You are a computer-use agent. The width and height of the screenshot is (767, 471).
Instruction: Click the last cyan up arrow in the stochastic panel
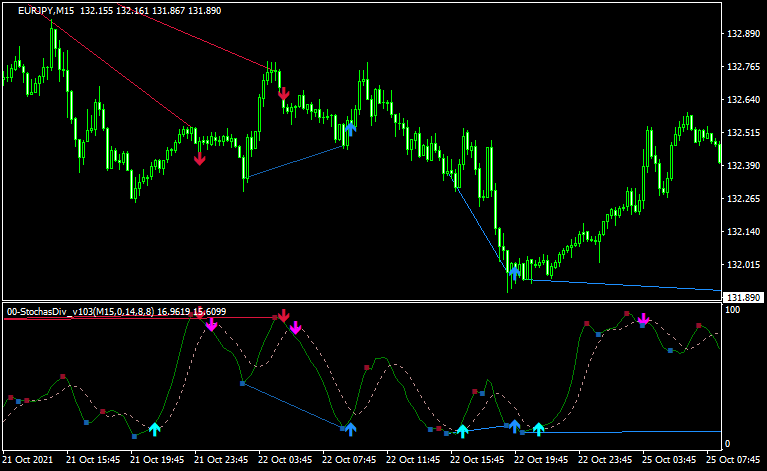coord(539,429)
